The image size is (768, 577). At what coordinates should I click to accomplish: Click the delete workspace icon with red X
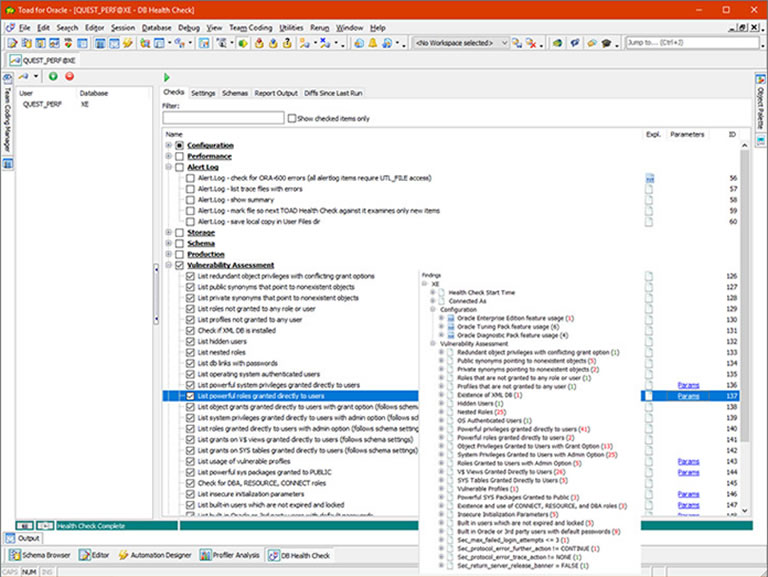click(531, 43)
